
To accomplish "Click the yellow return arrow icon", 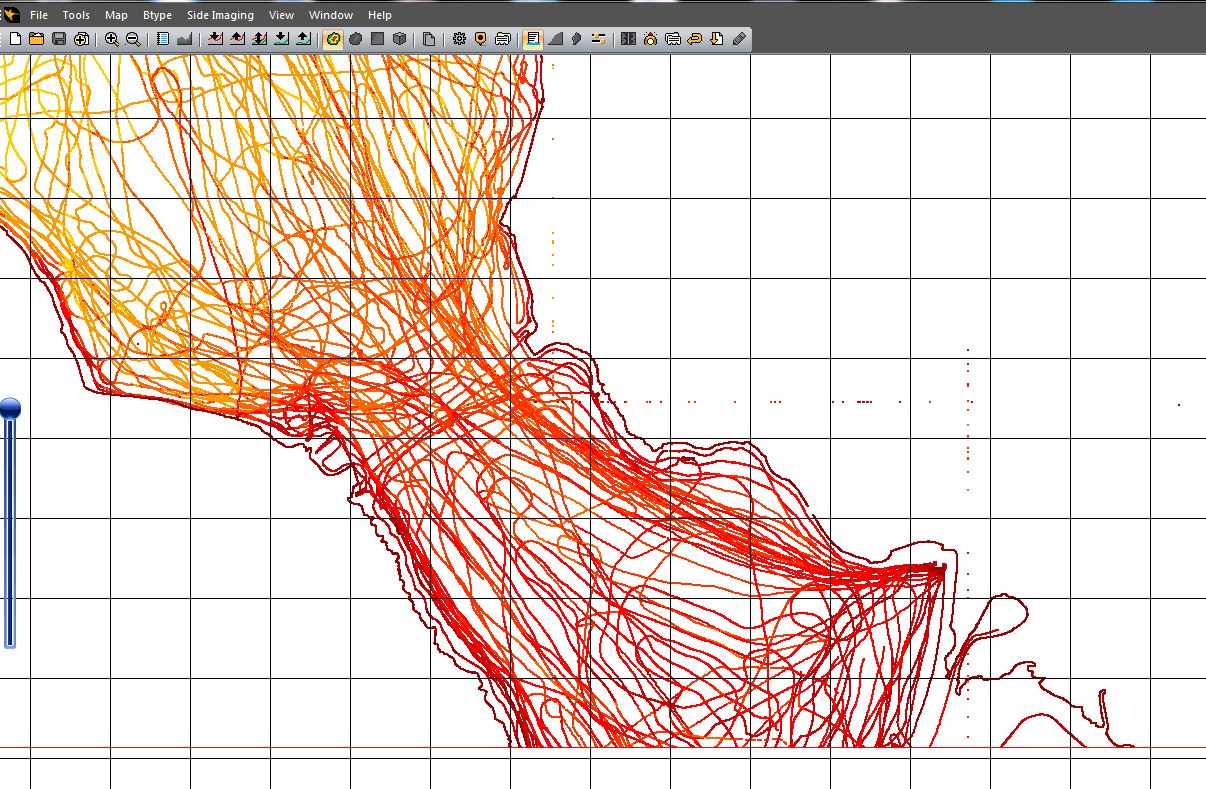I will (x=695, y=39).
